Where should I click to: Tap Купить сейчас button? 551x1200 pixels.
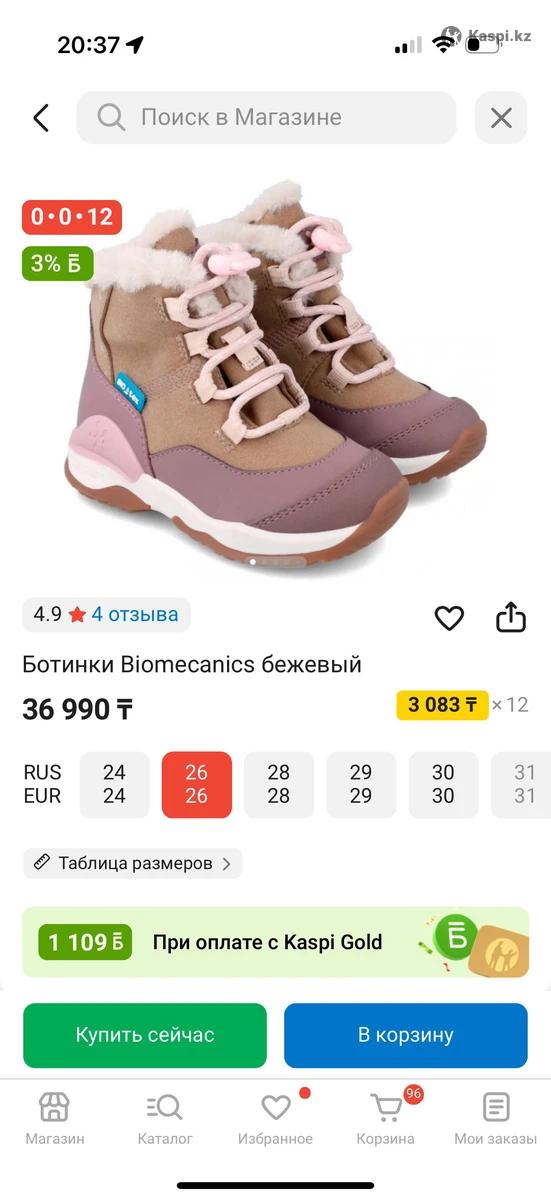click(x=145, y=1035)
